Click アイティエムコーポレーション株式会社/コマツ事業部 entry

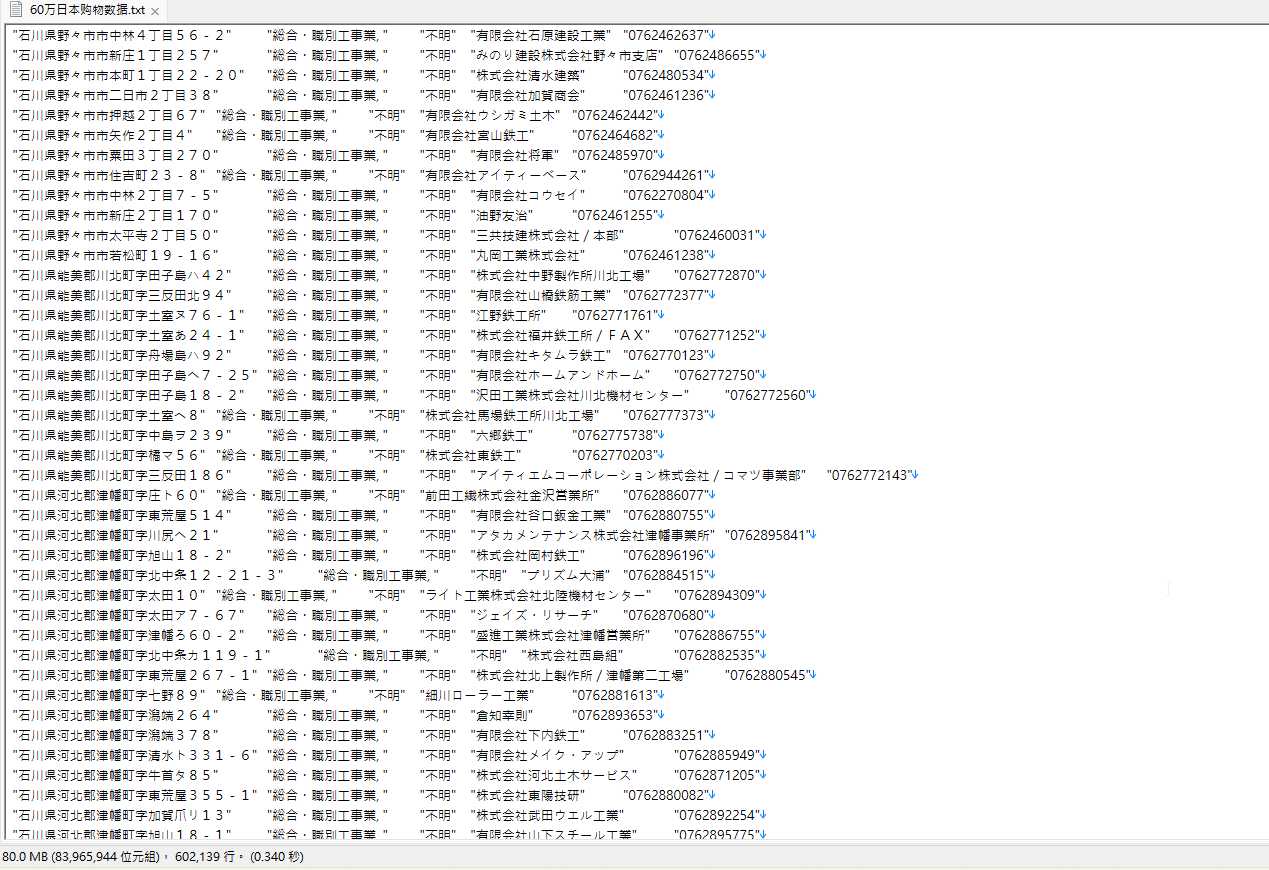pos(638,475)
